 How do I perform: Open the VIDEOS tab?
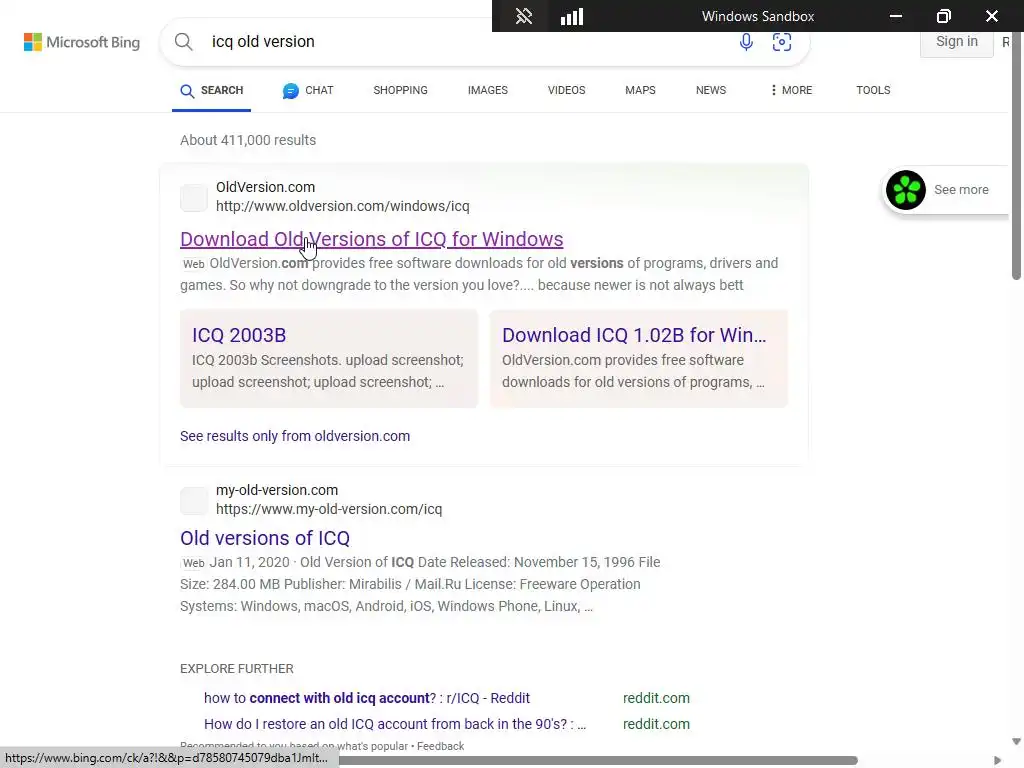click(x=566, y=90)
